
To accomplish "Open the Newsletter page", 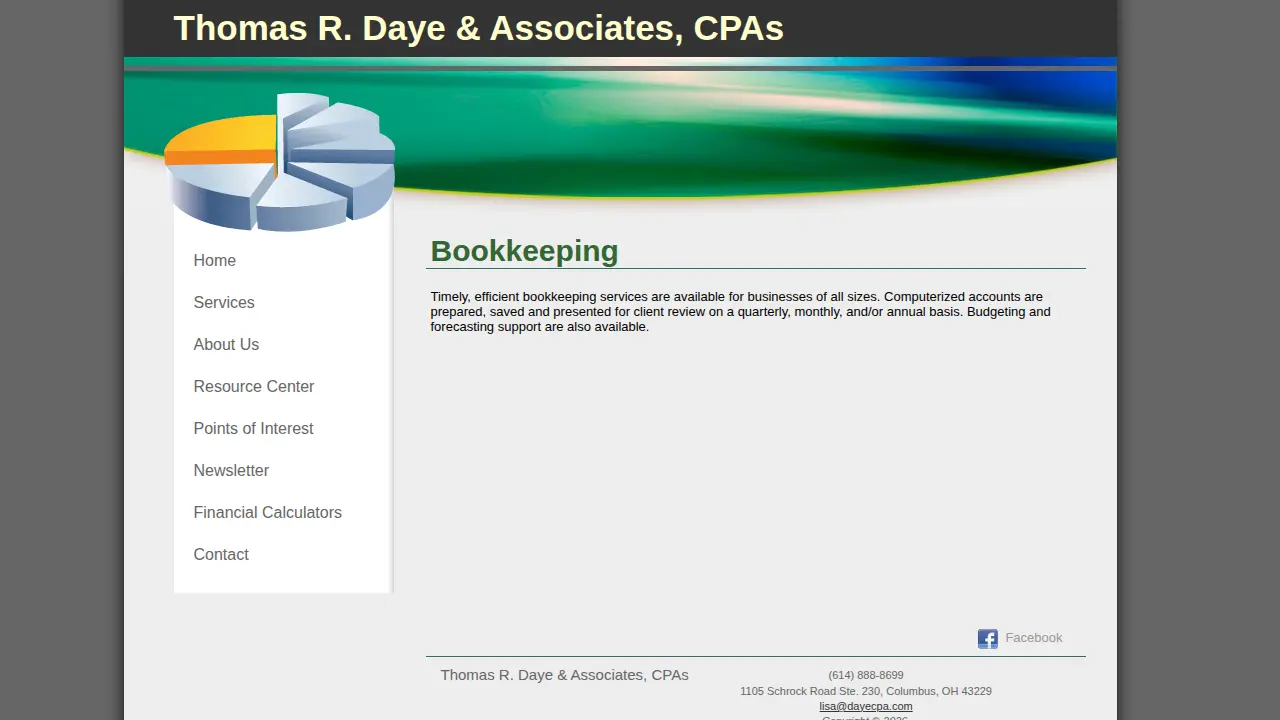I will point(231,470).
